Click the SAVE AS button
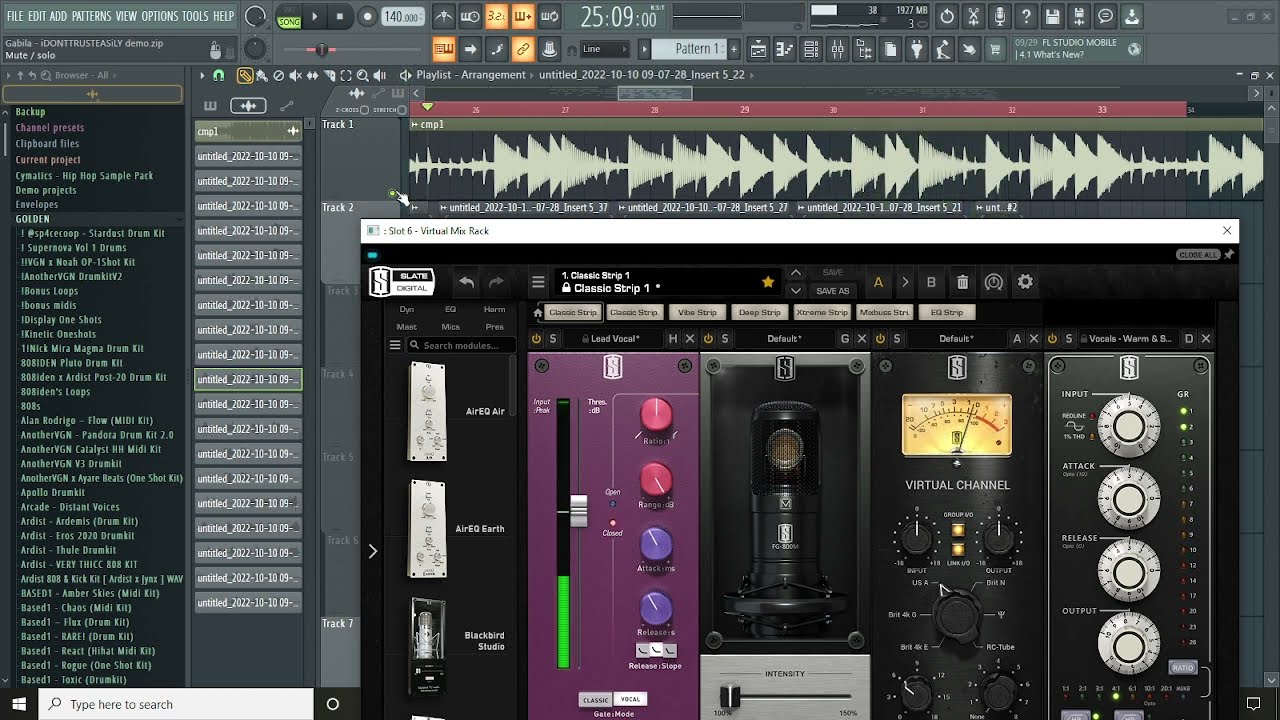 833,291
